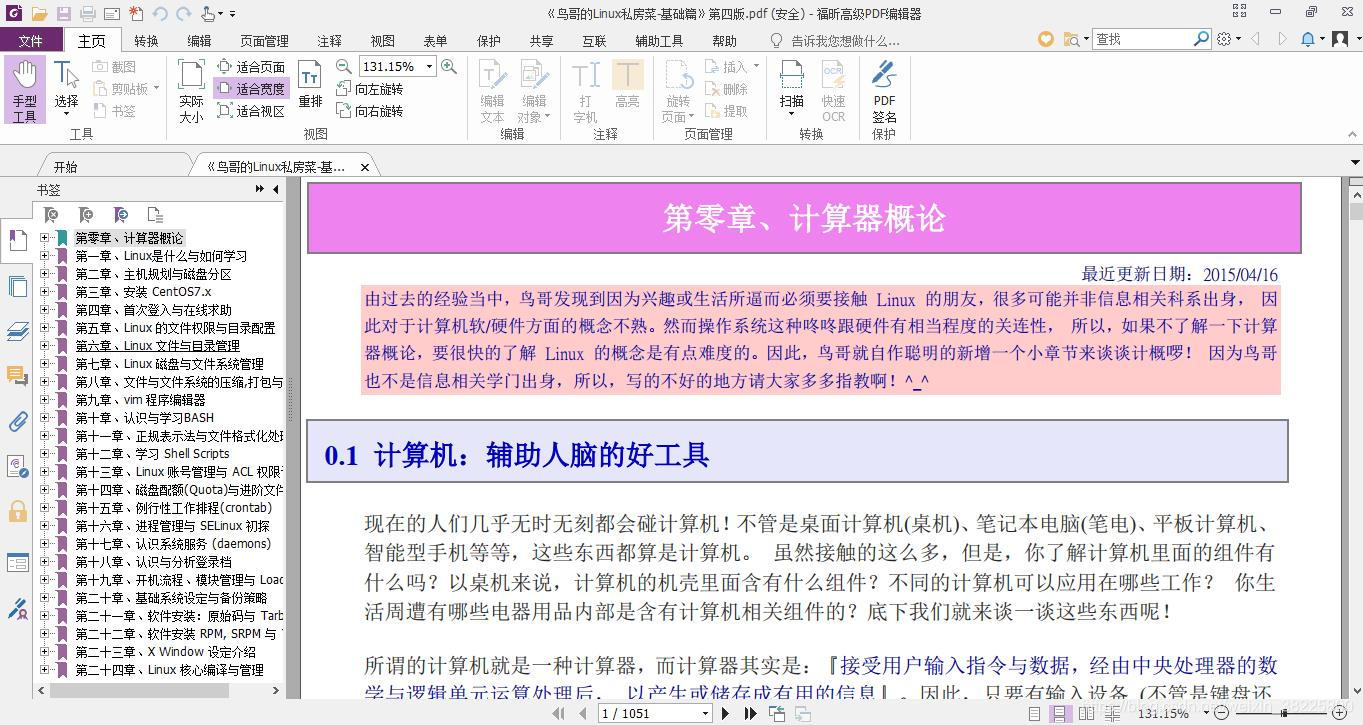
Task: Open the Attachments paperclip icon in sidebar
Action: (x=17, y=421)
